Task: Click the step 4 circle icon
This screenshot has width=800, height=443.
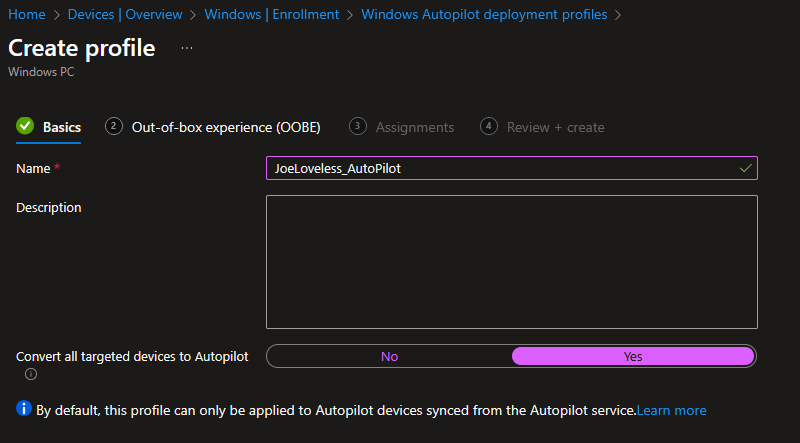Action: pos(489,126)
